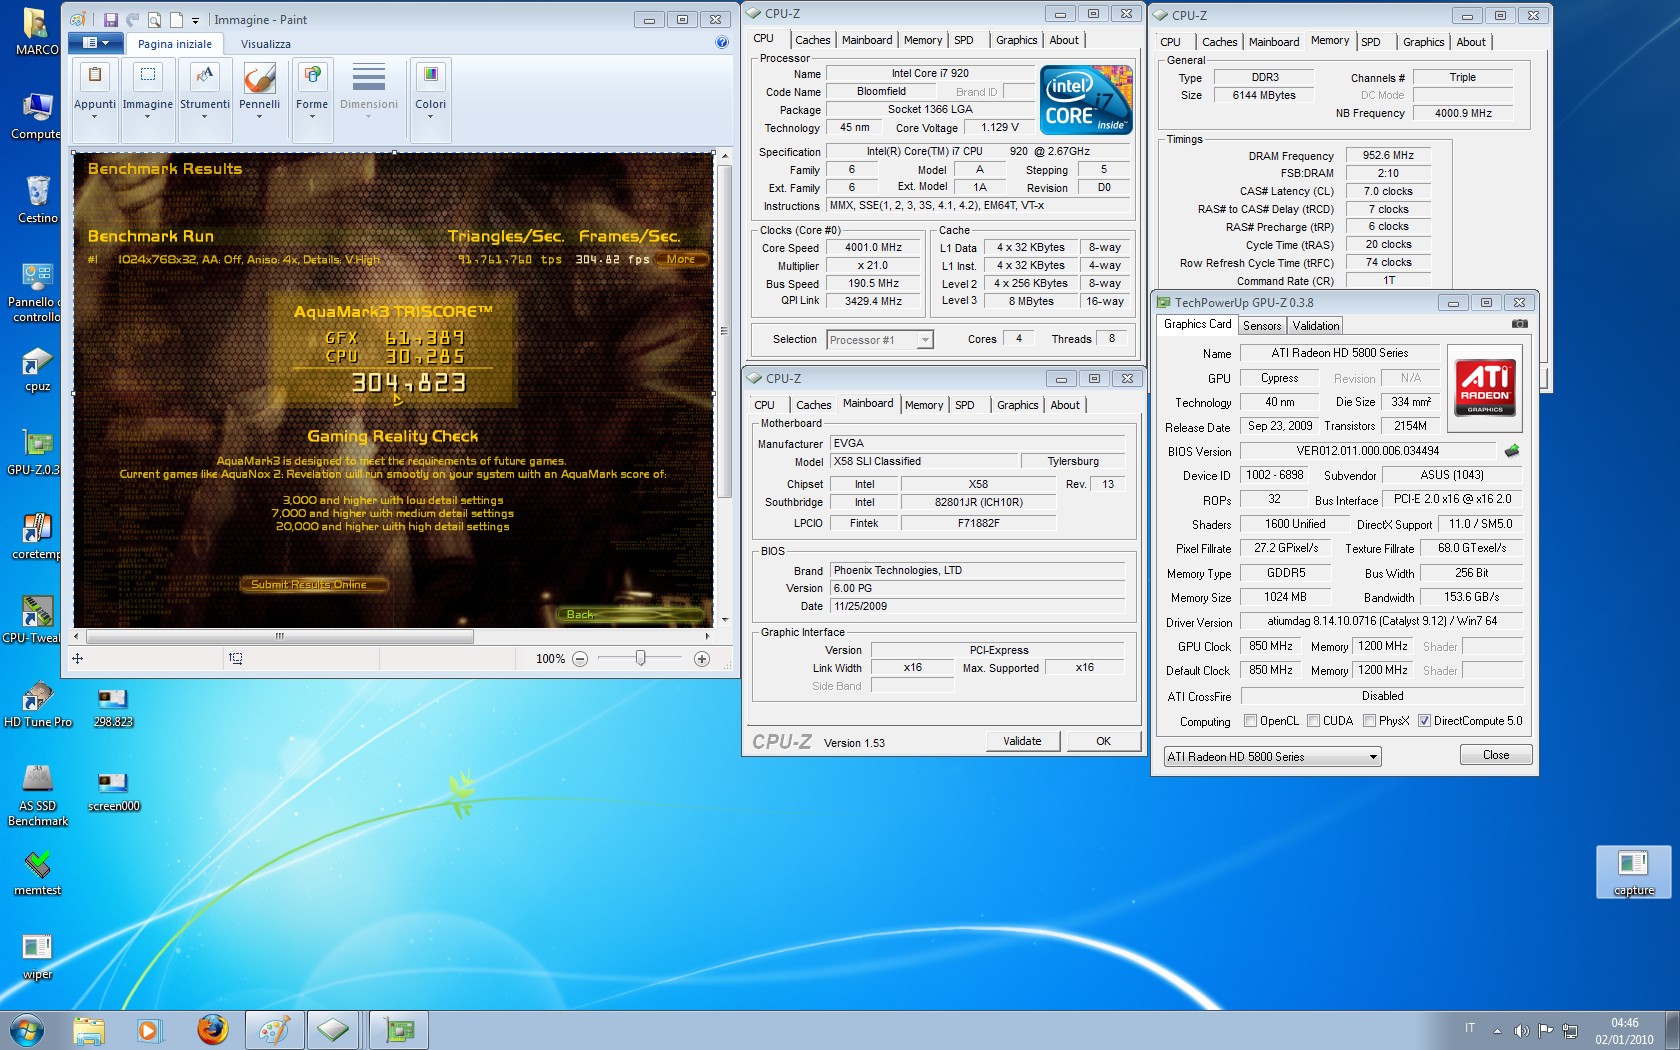
Task: Click the BIOS Version field in GPU-Z
Action: 1368,451
